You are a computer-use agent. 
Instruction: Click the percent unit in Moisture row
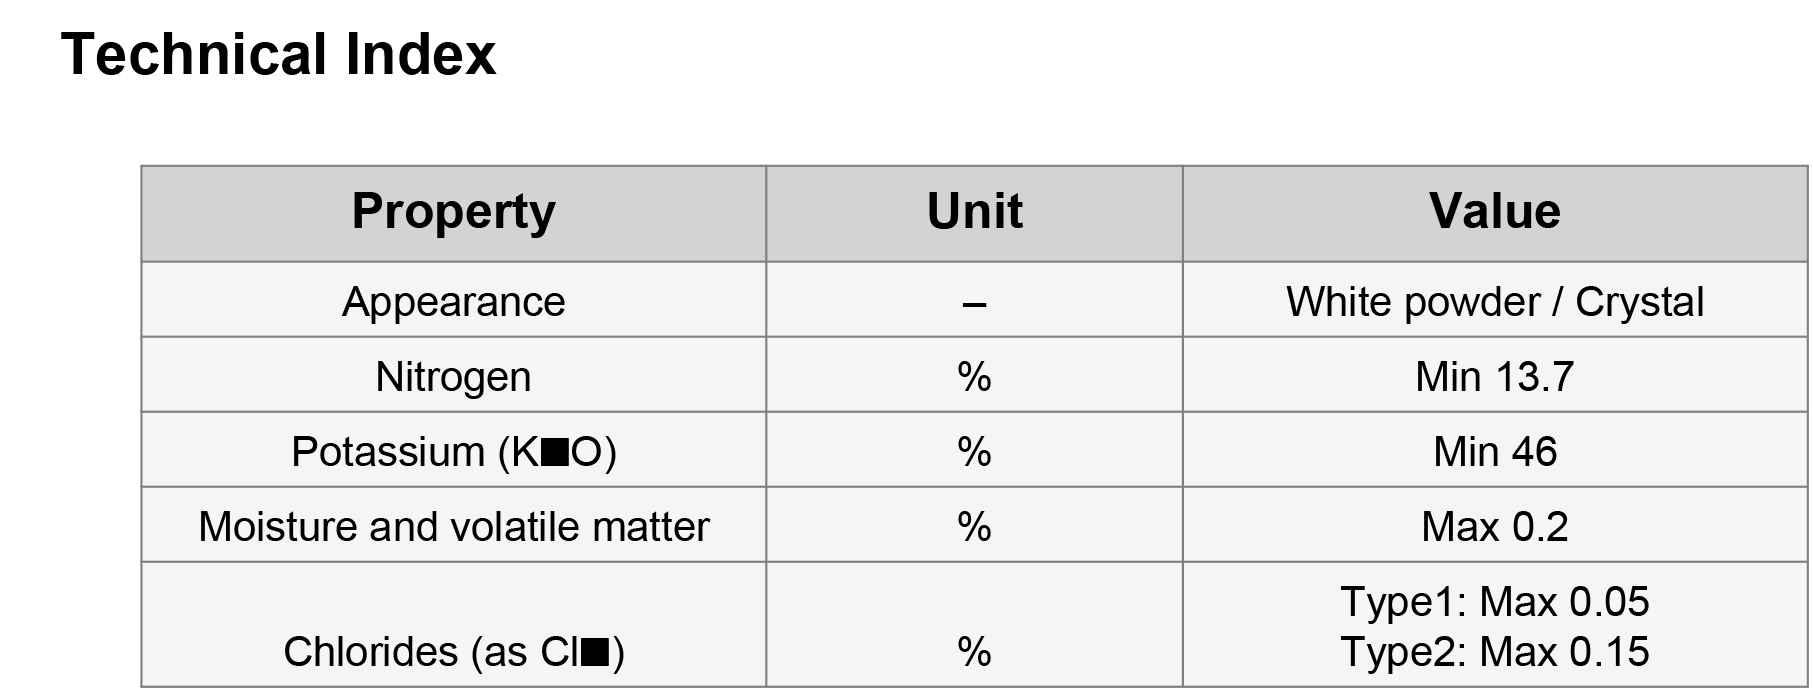pyautogui.click(x=974, y=527)
